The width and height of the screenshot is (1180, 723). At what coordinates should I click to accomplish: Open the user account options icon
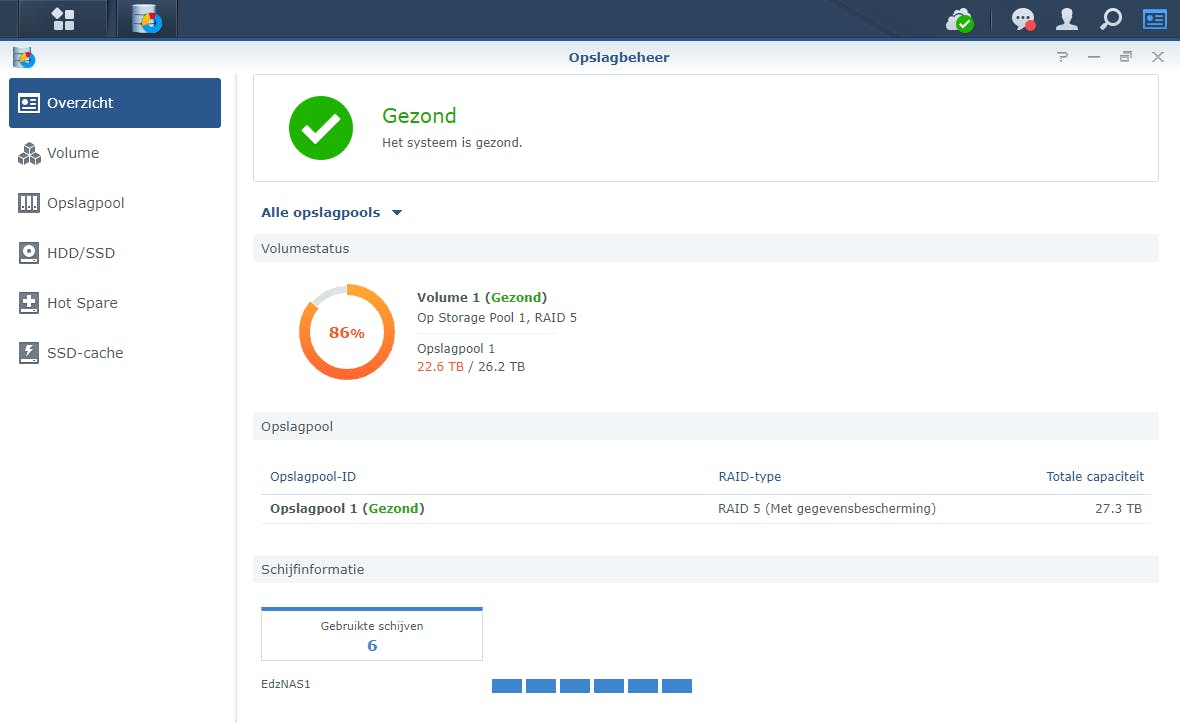[1066, 19]
